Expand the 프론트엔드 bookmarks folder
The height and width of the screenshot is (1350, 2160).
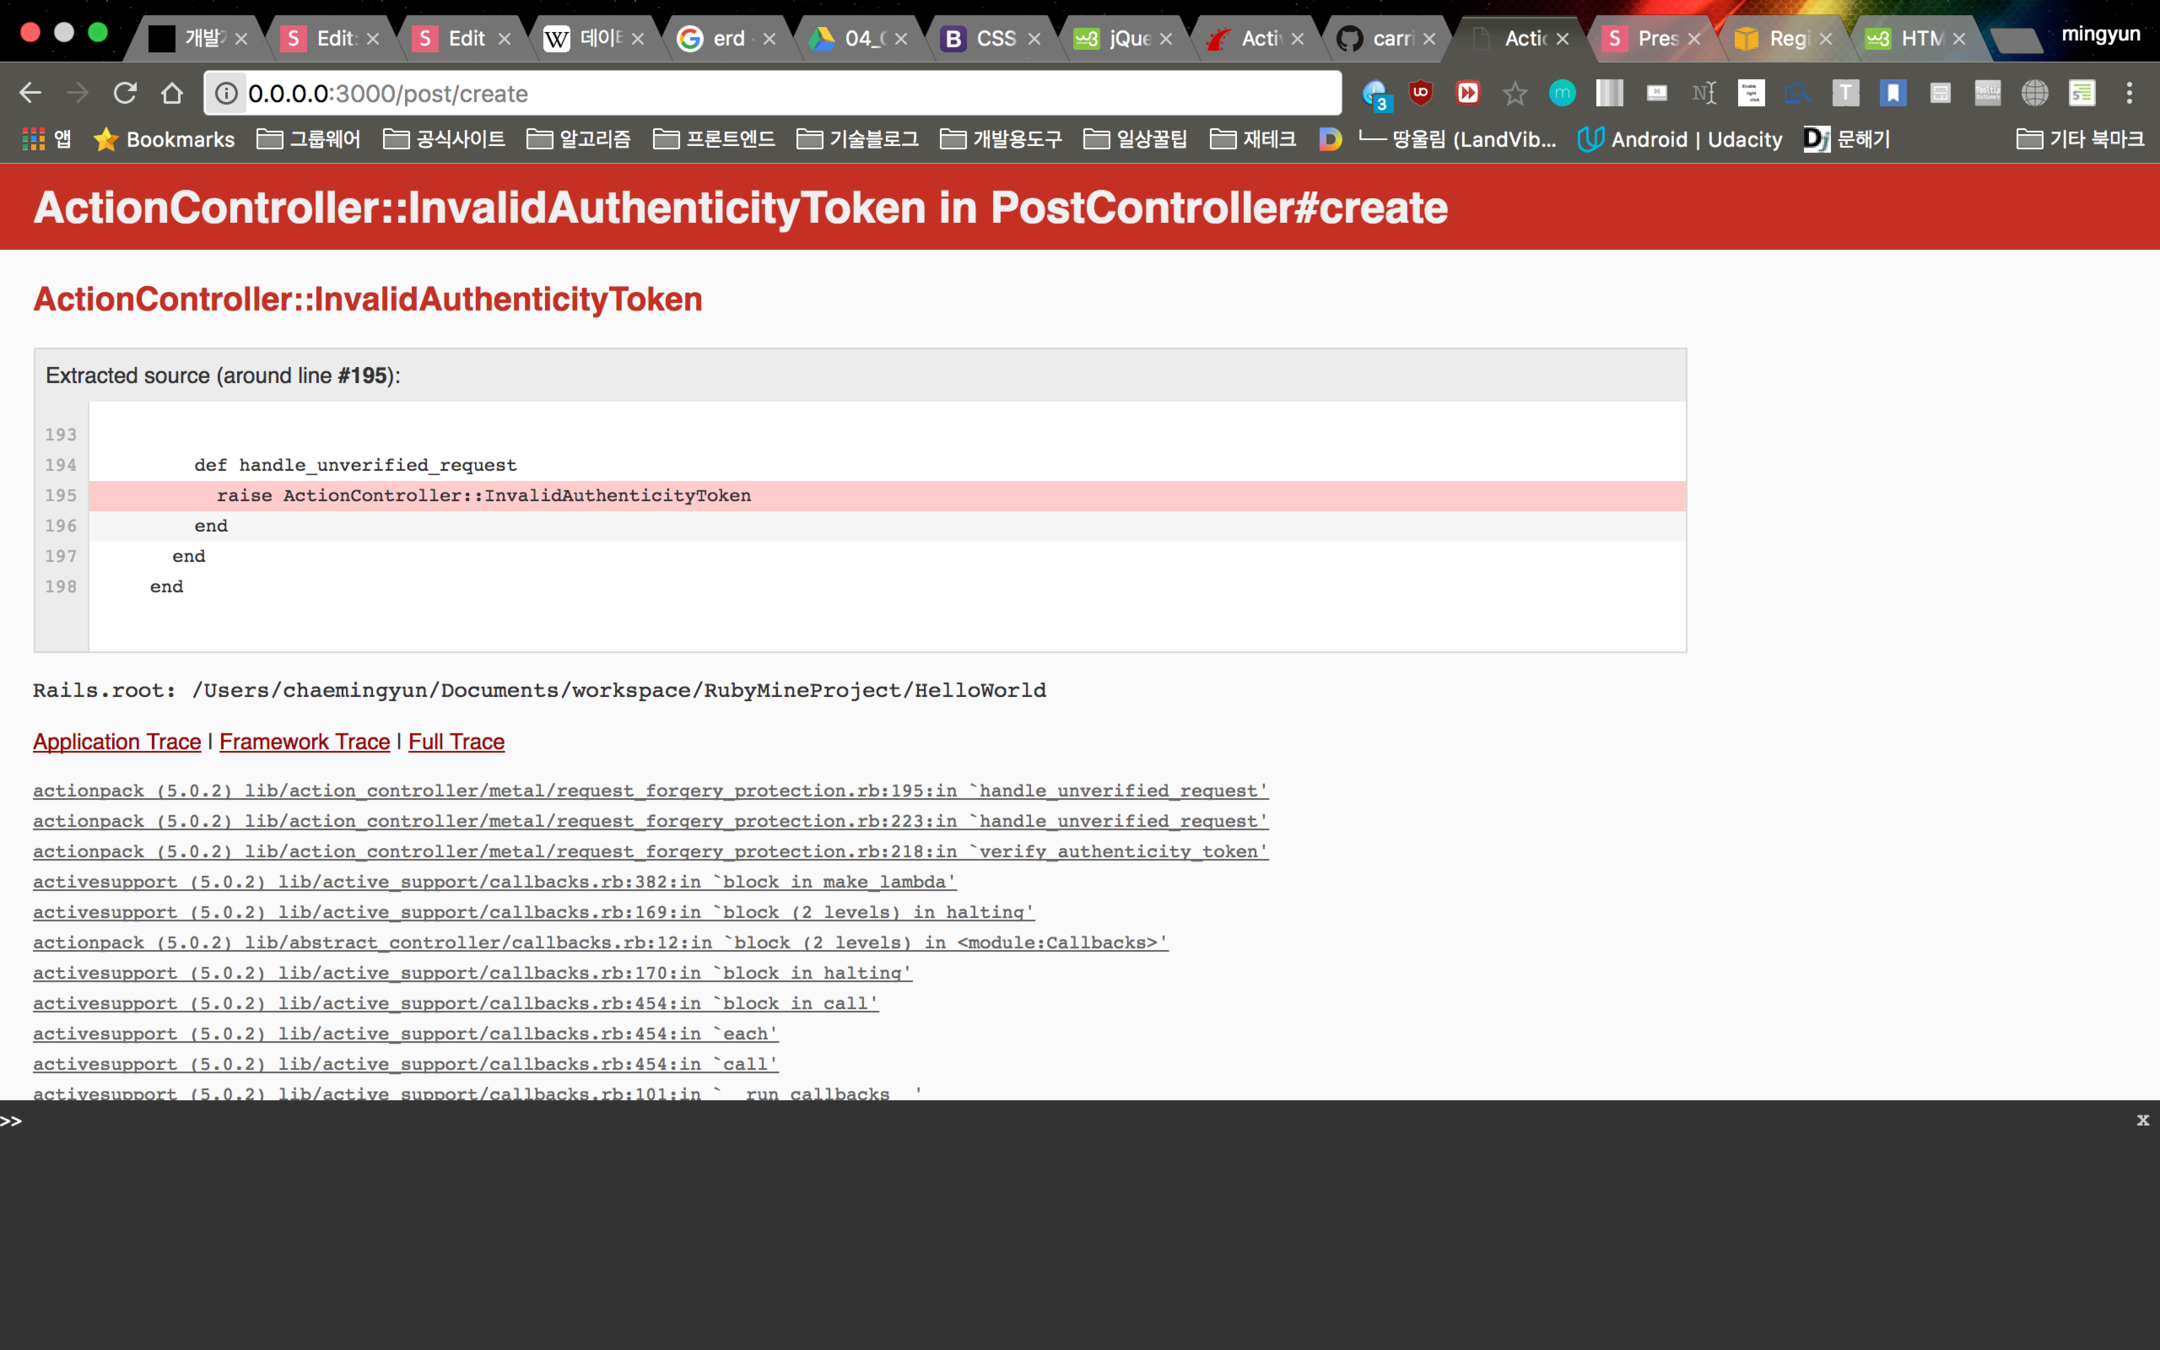point(714,139)
